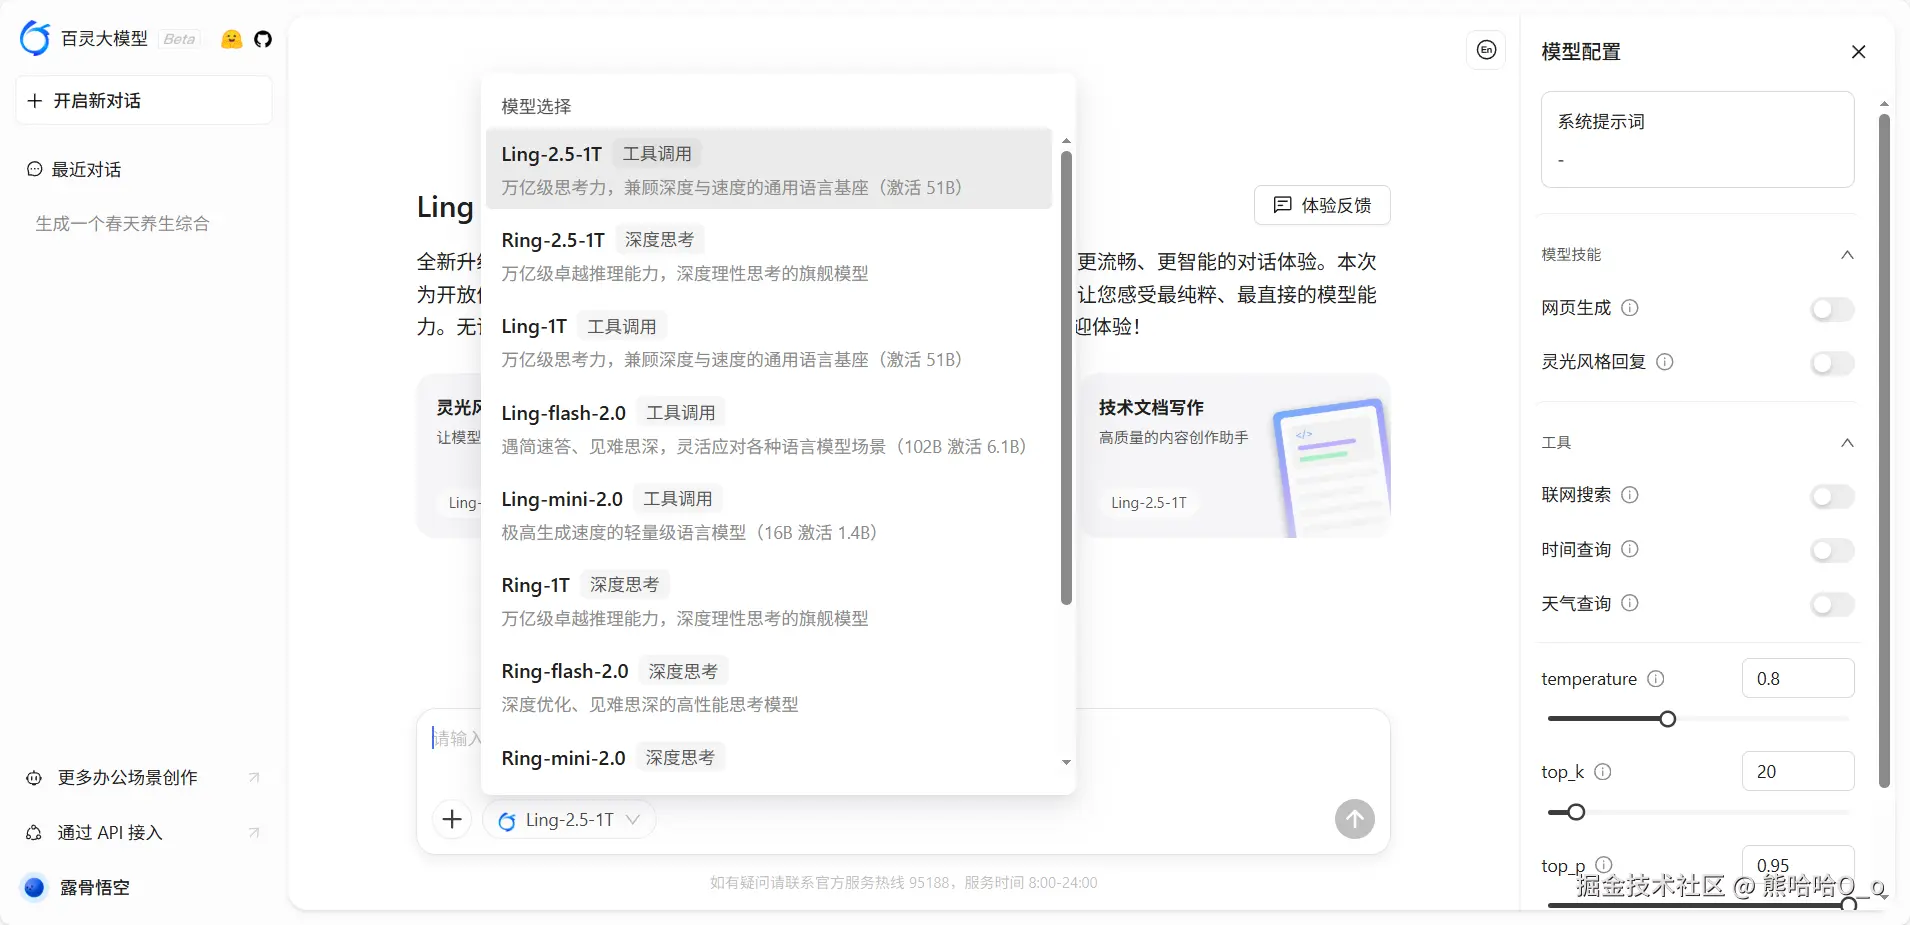Enable the 联网搜索 switch

[1832, 496]
